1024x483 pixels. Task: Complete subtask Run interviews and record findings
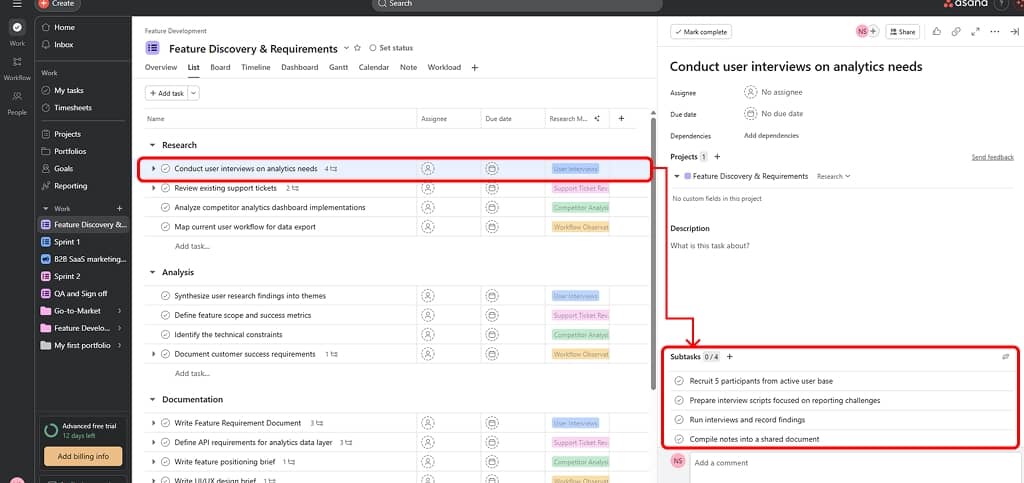coord(679,420)
